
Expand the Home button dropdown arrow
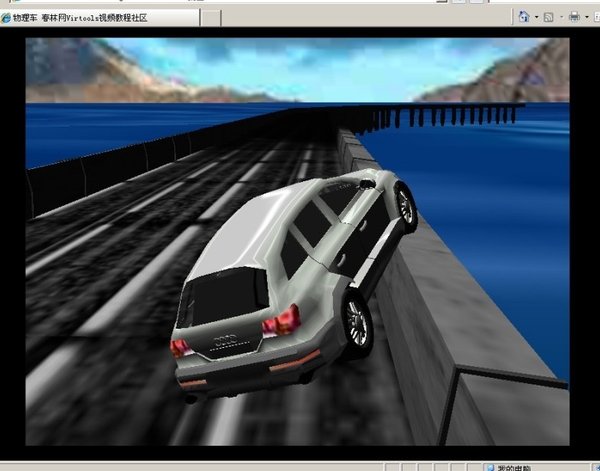(x=536, y=17)
